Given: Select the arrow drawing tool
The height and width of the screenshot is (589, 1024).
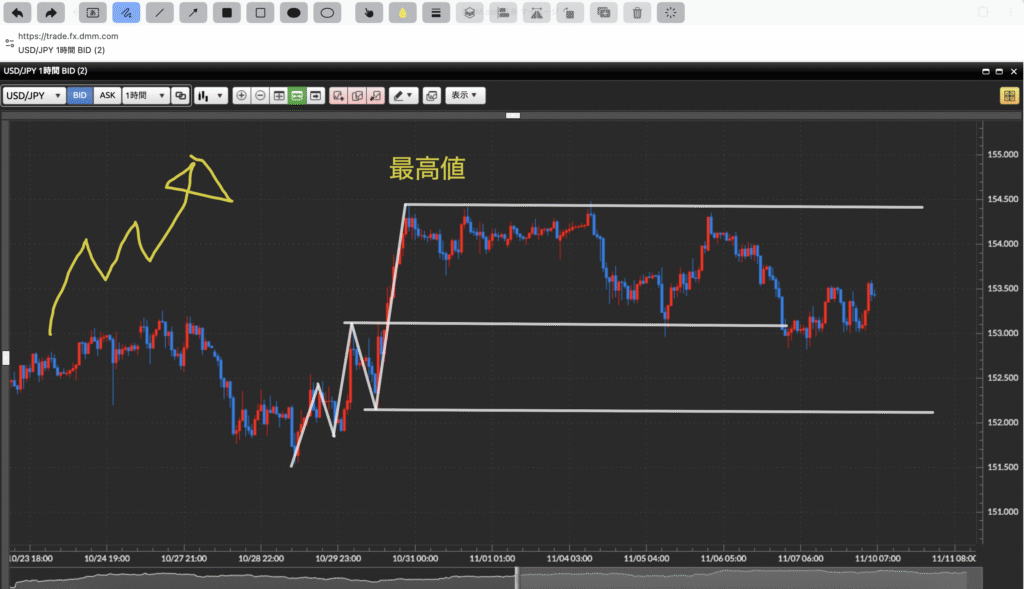Looking at the screenshot, I should coord(193,13).
